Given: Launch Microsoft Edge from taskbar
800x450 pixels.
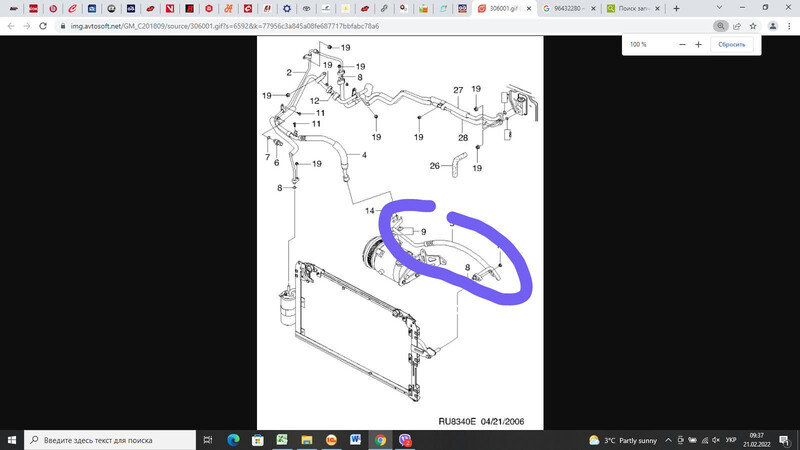Looking at the screenshot, I should (233, 439).
